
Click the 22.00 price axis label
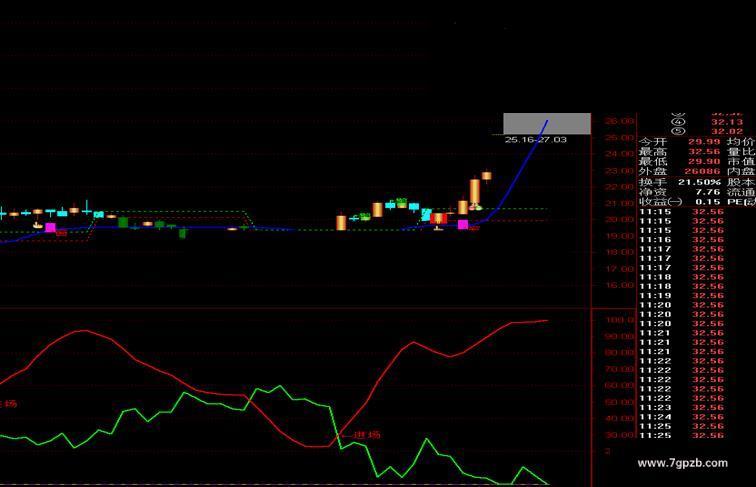(620, 187)
